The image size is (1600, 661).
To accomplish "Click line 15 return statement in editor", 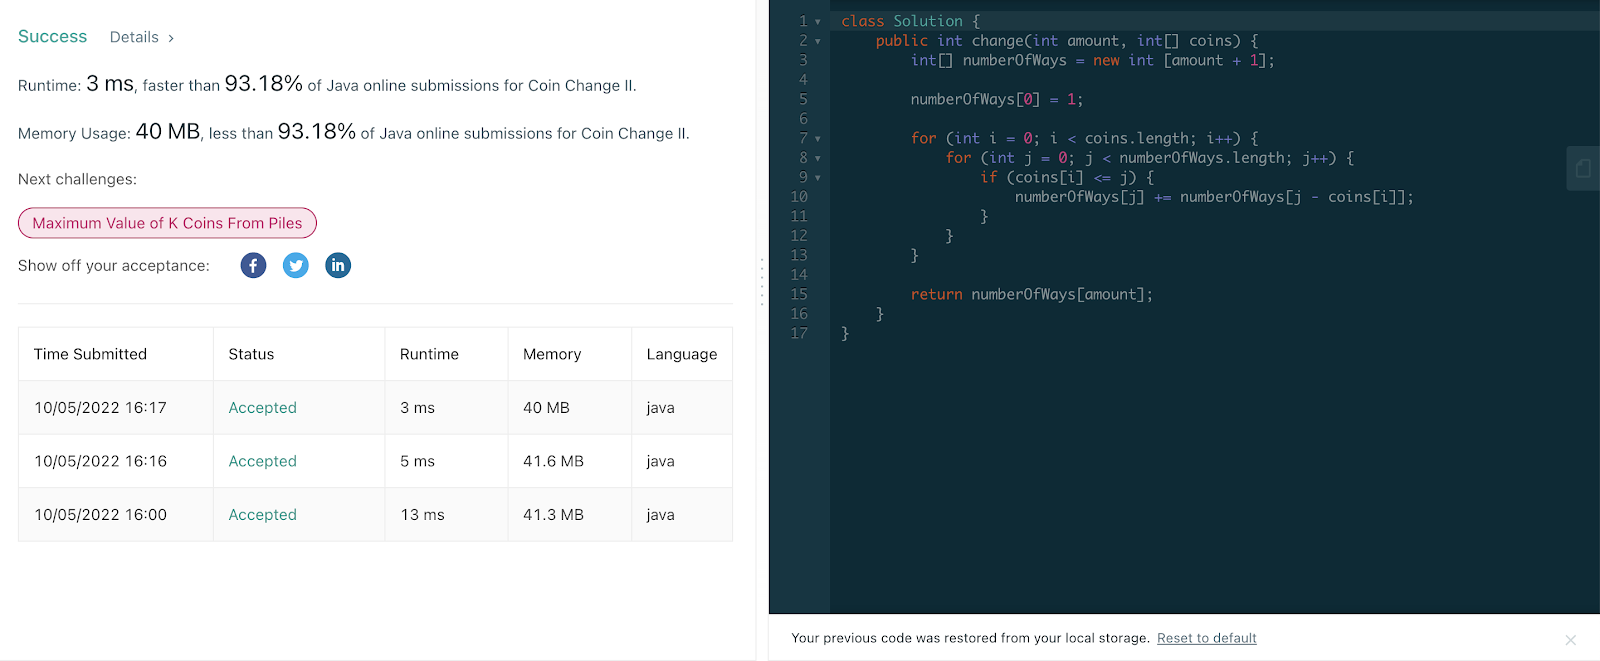I will (x=1031, y=295).
